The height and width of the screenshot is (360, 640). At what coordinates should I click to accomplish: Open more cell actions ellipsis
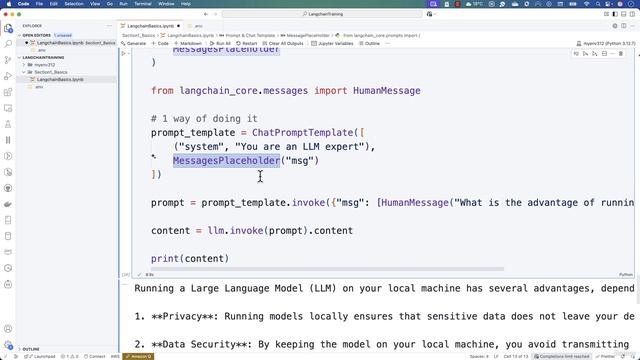click(612, 53)
